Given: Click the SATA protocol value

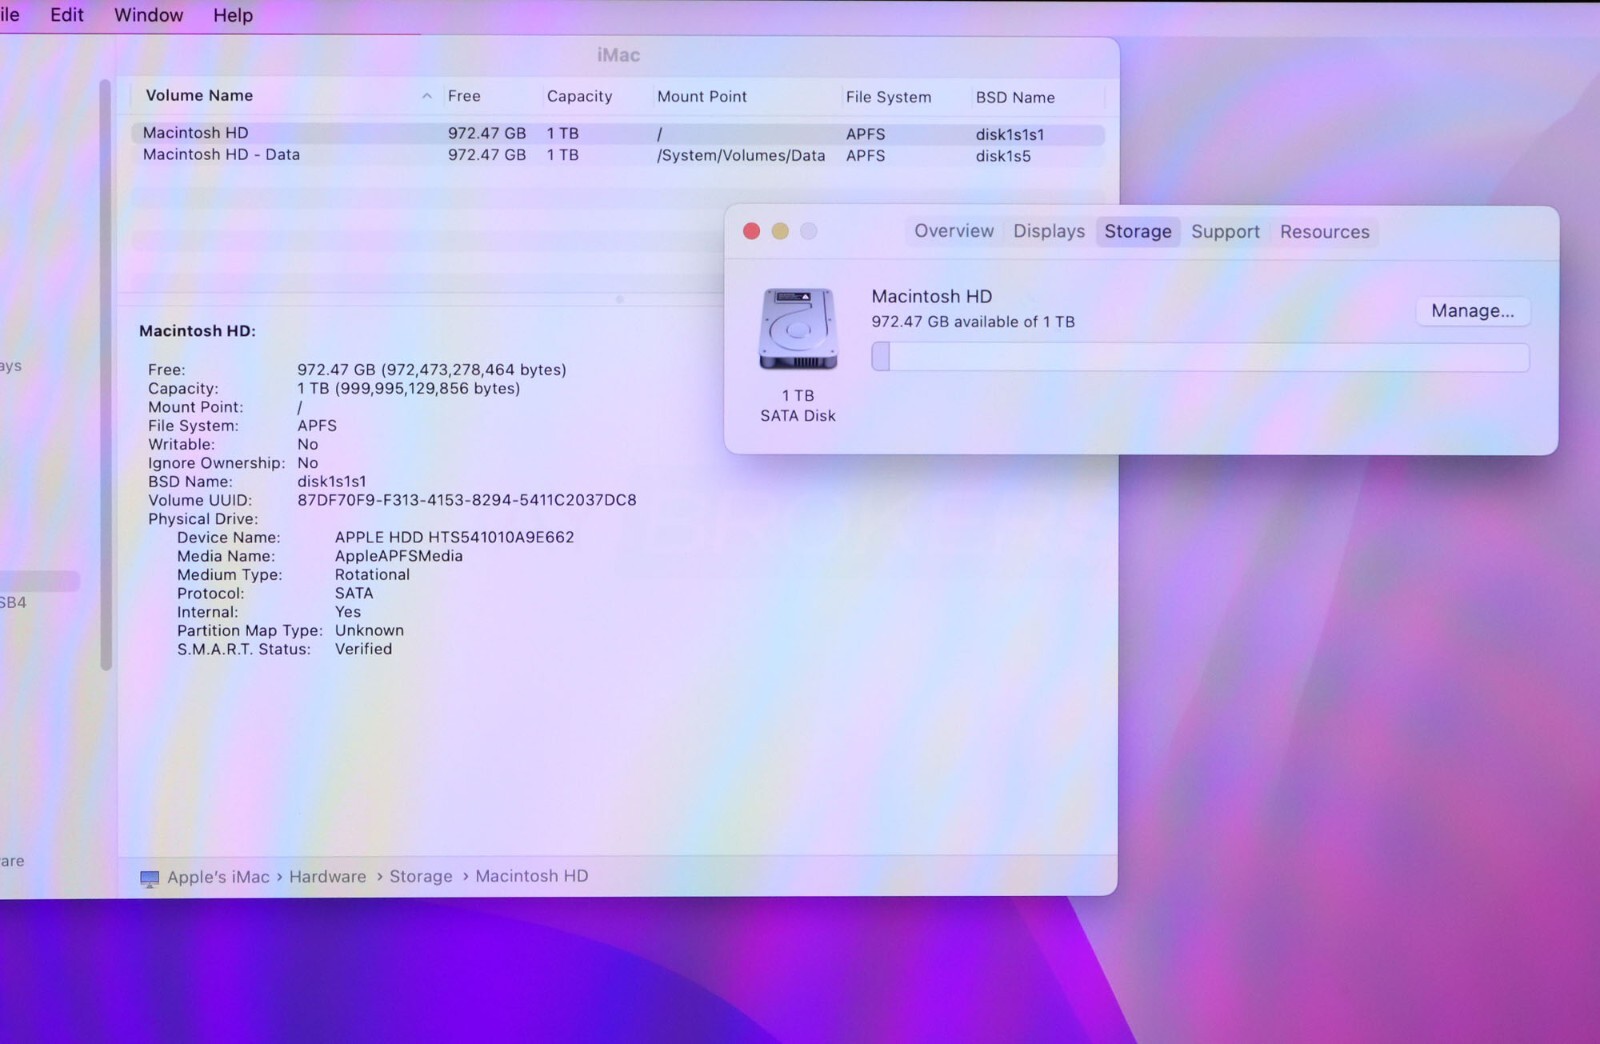Looking at the screenshot, I should tap(354, 593).
